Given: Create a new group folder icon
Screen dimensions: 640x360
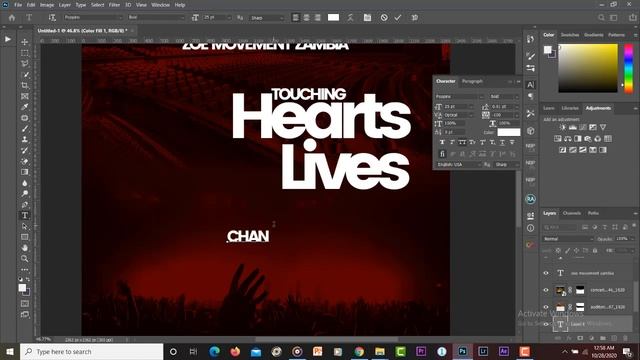Looking at the screenshot, I should pyautogui.click(x=603, y=338).
